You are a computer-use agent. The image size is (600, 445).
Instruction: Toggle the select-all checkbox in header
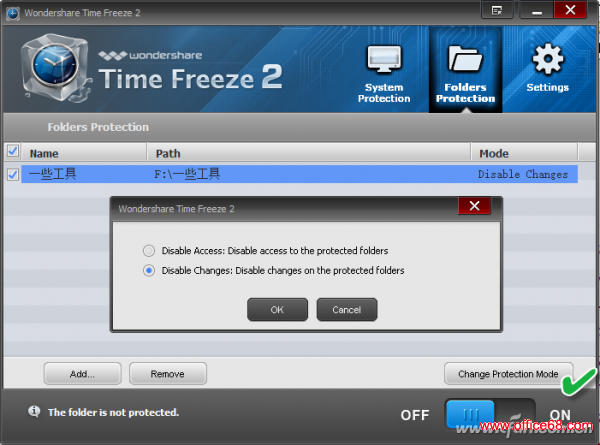click(13, 151)
